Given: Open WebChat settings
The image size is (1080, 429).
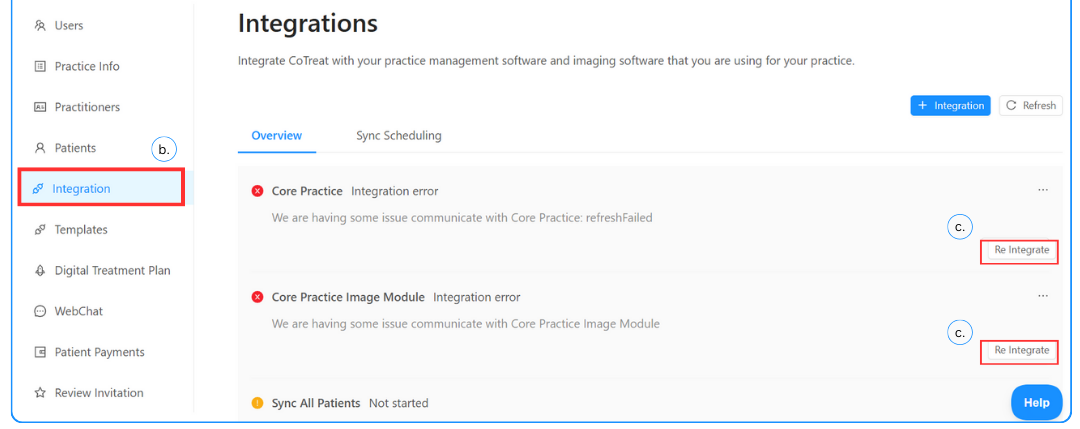Looking at the screenshot, I should [79, 311].
